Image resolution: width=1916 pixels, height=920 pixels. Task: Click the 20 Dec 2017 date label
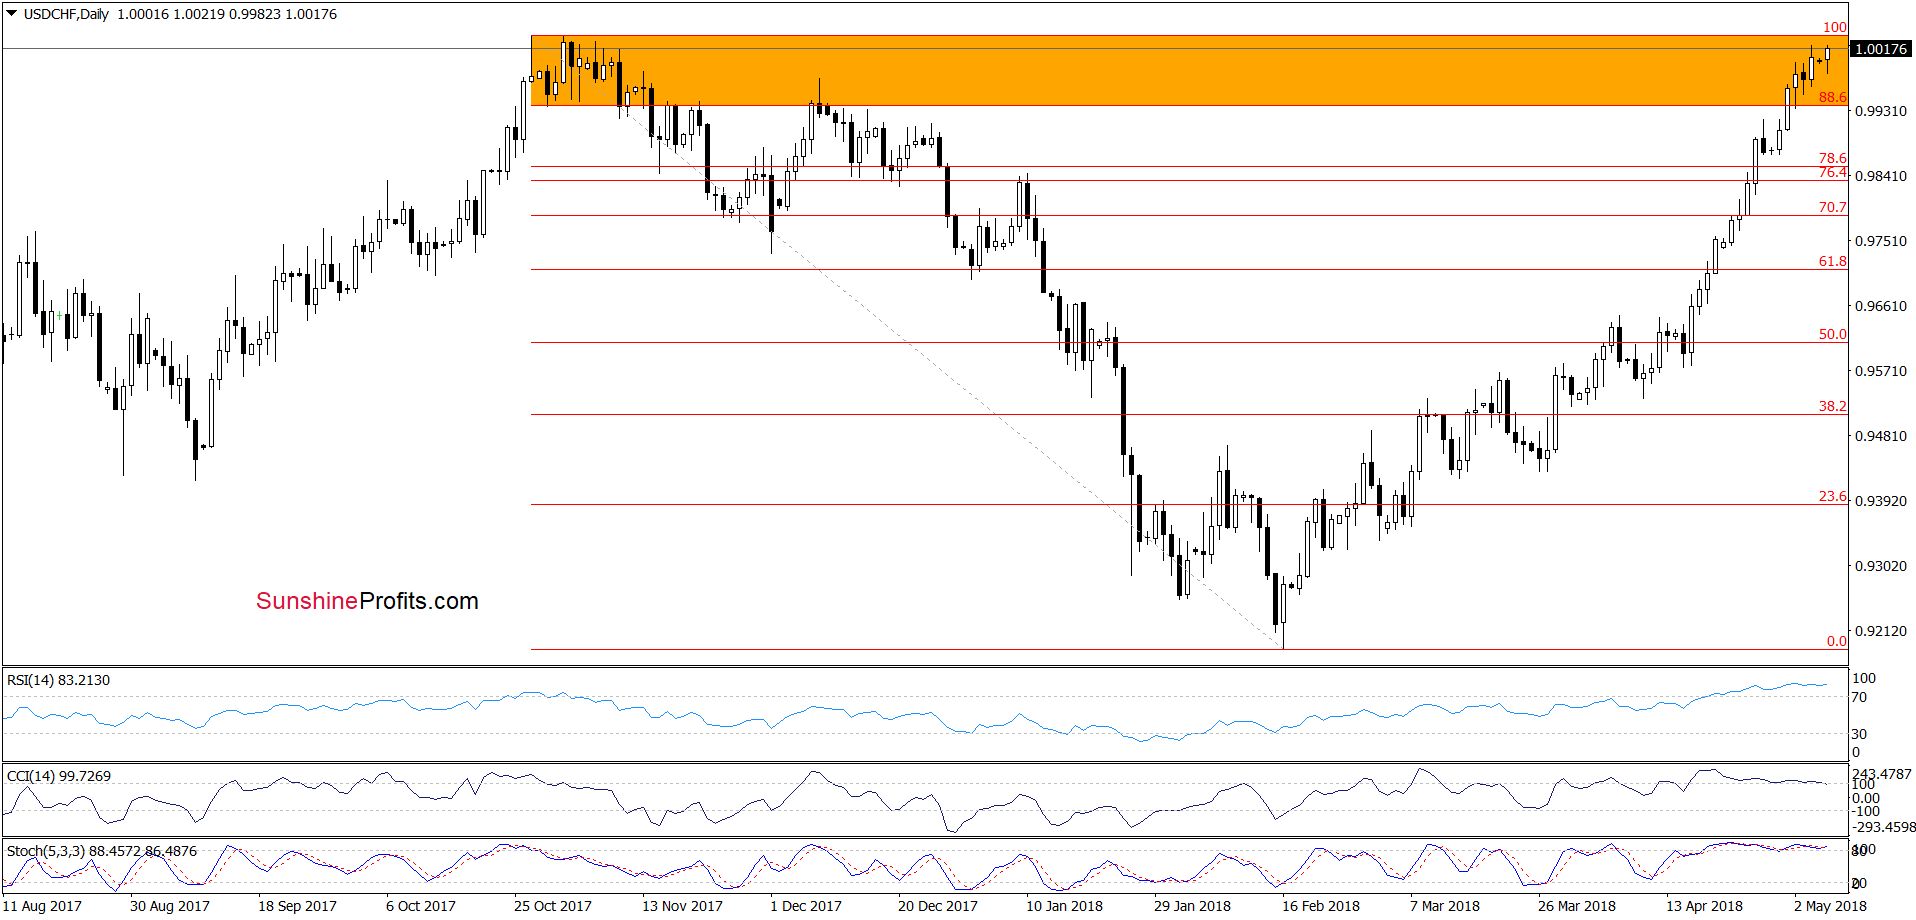[938, 906]
